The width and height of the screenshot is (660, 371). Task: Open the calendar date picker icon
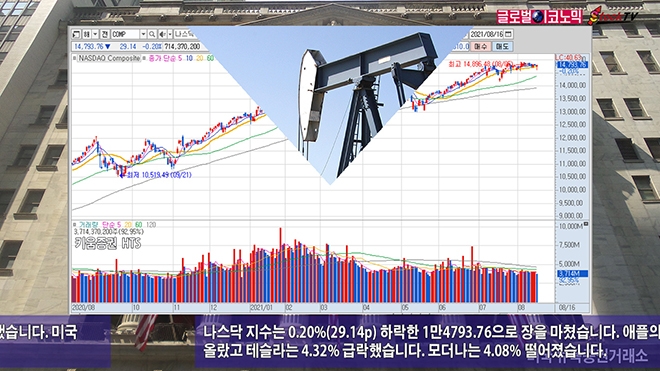(508, 34)
